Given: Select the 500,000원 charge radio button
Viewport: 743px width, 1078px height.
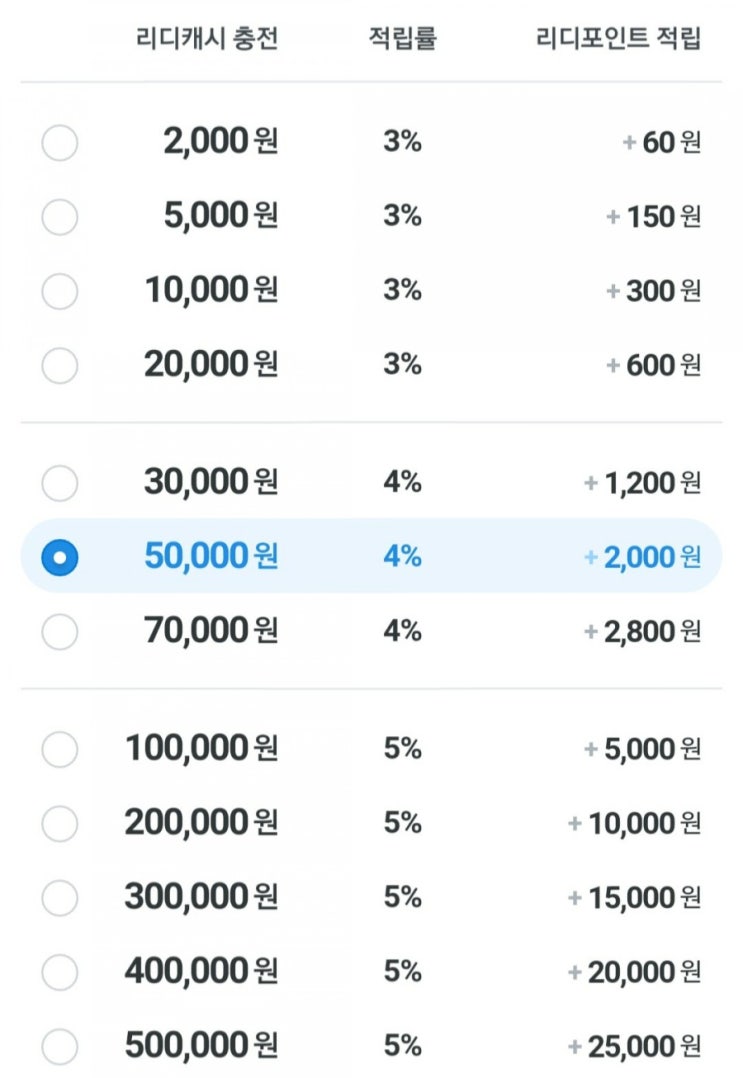Looking at the screenshot, I should (60, 1046).
